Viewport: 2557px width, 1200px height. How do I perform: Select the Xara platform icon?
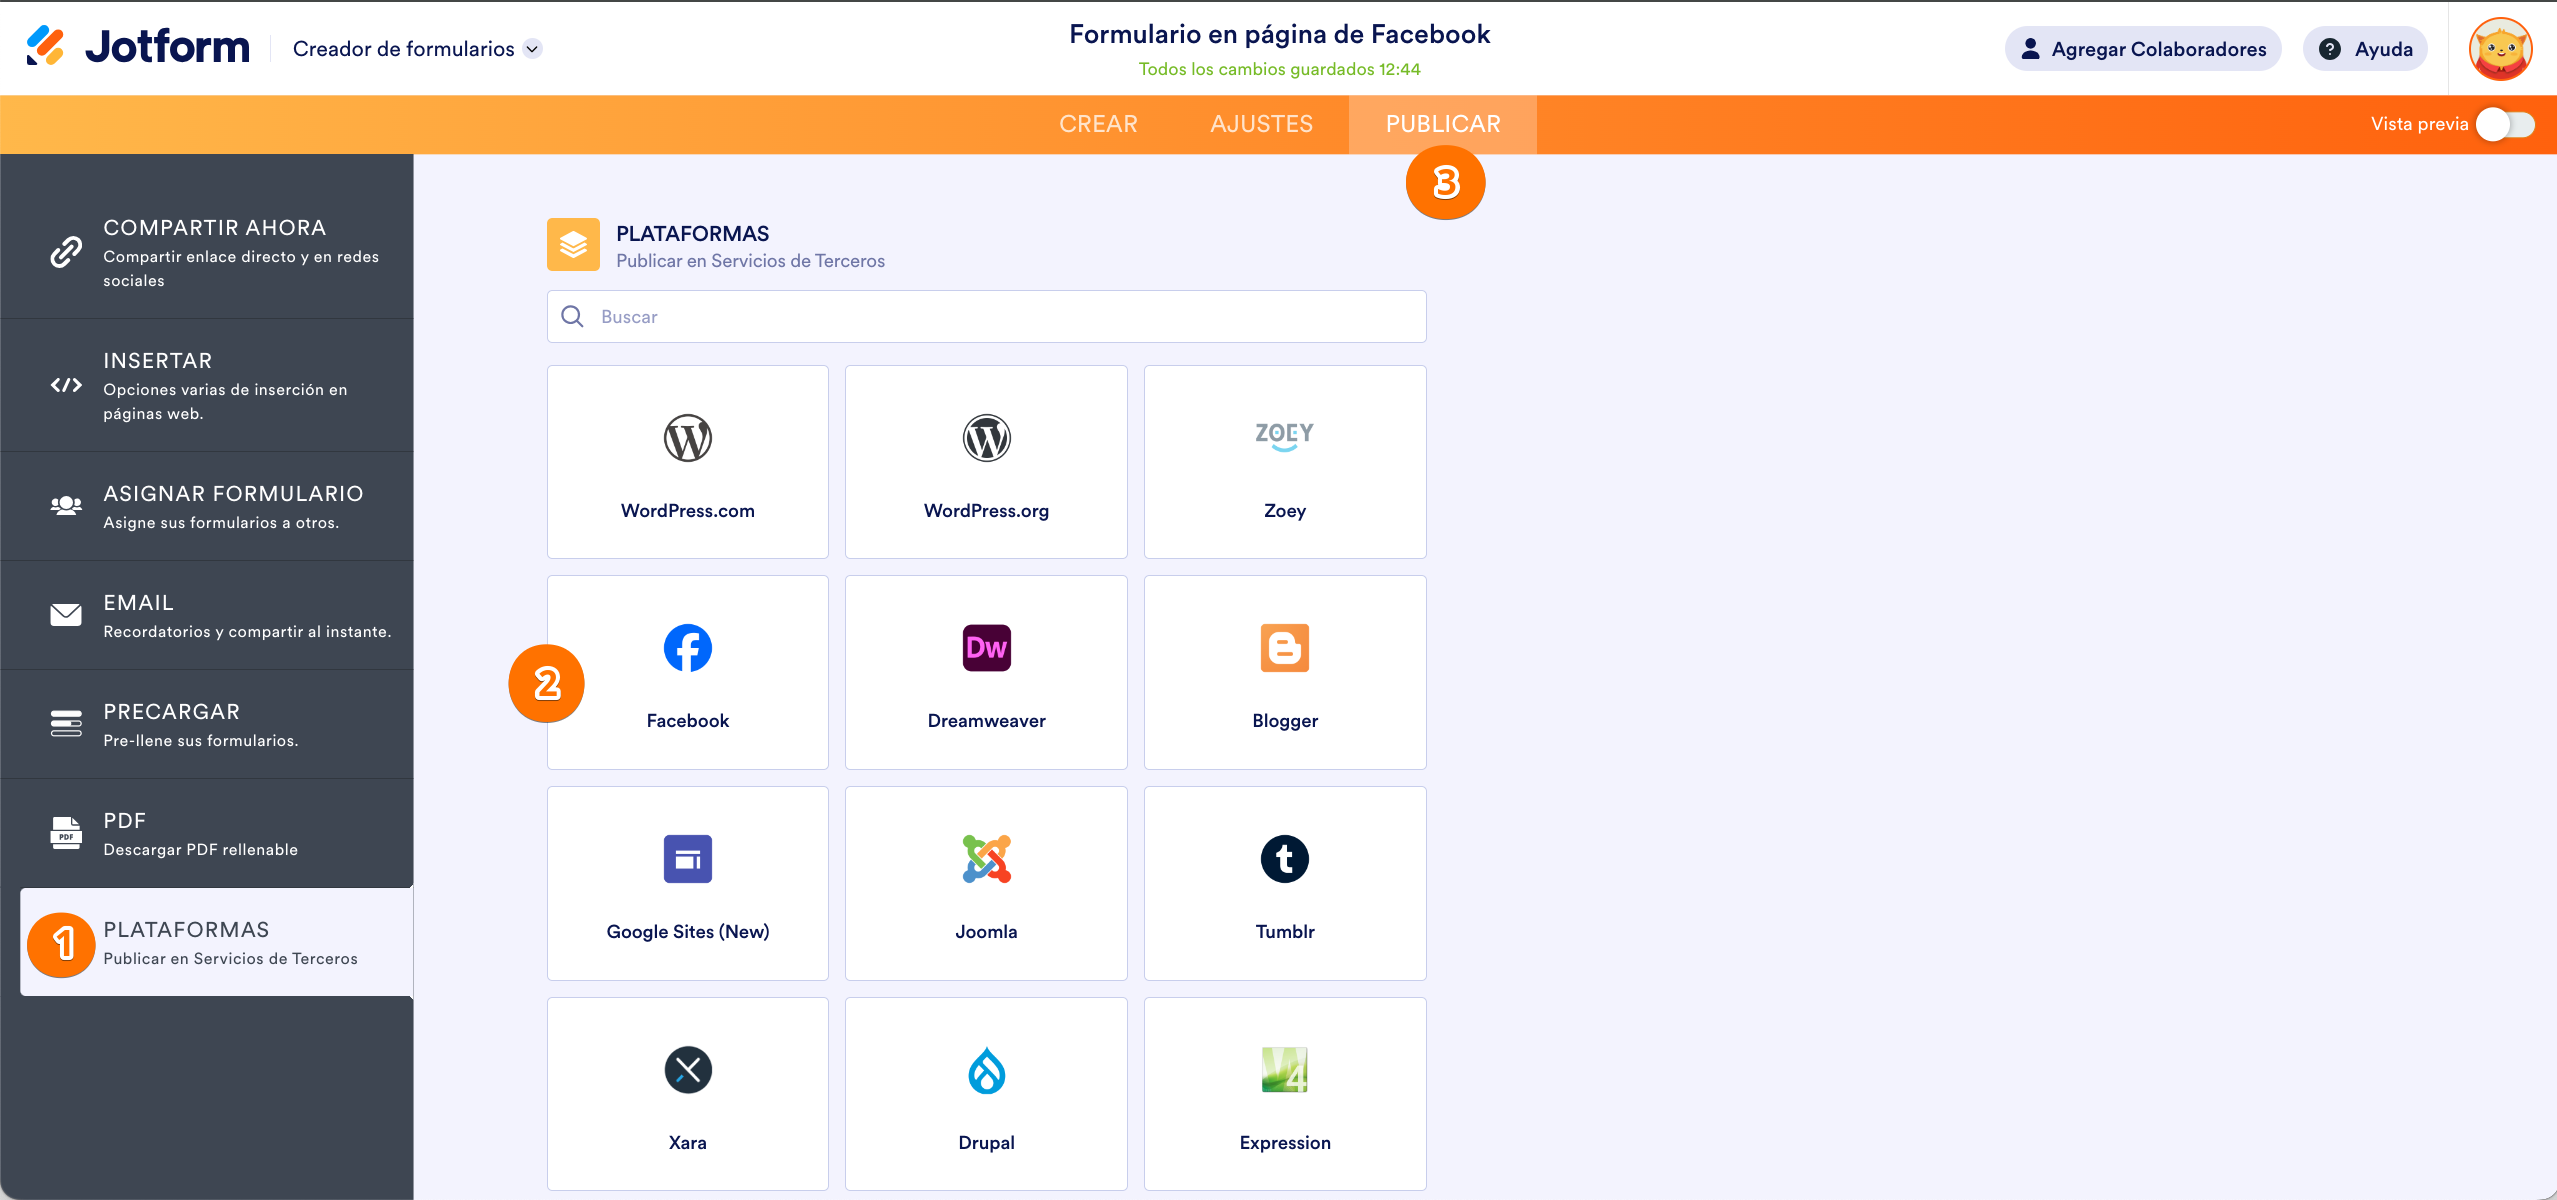(687, 1070)
